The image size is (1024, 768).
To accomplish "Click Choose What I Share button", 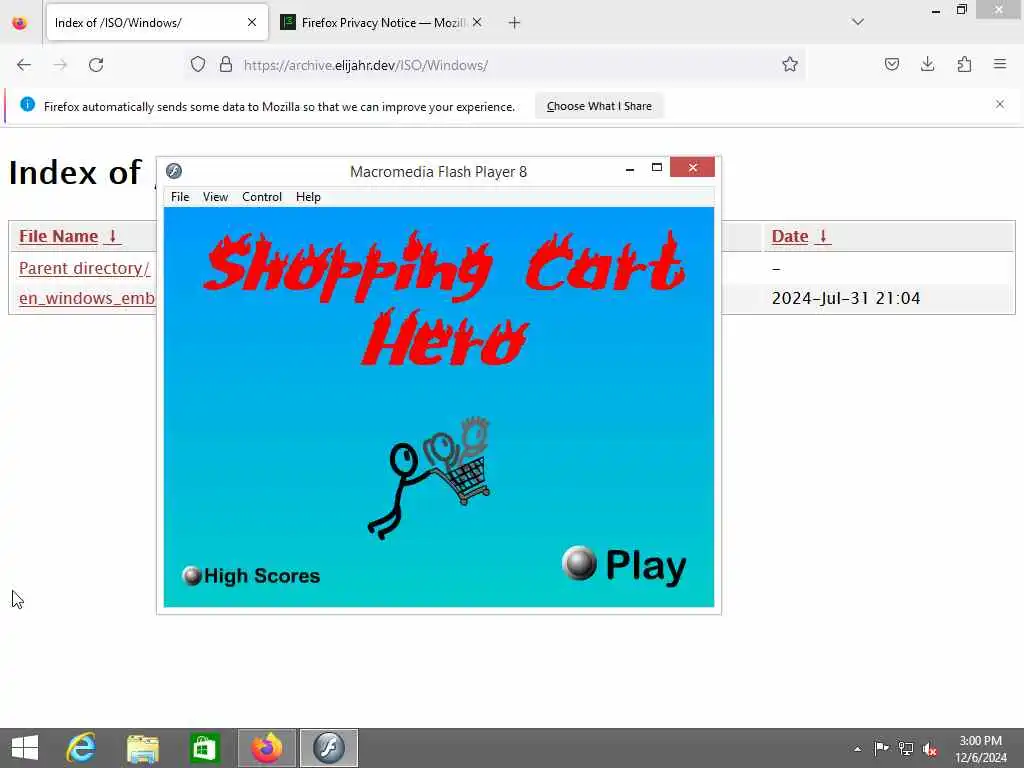I will (599, 106).
